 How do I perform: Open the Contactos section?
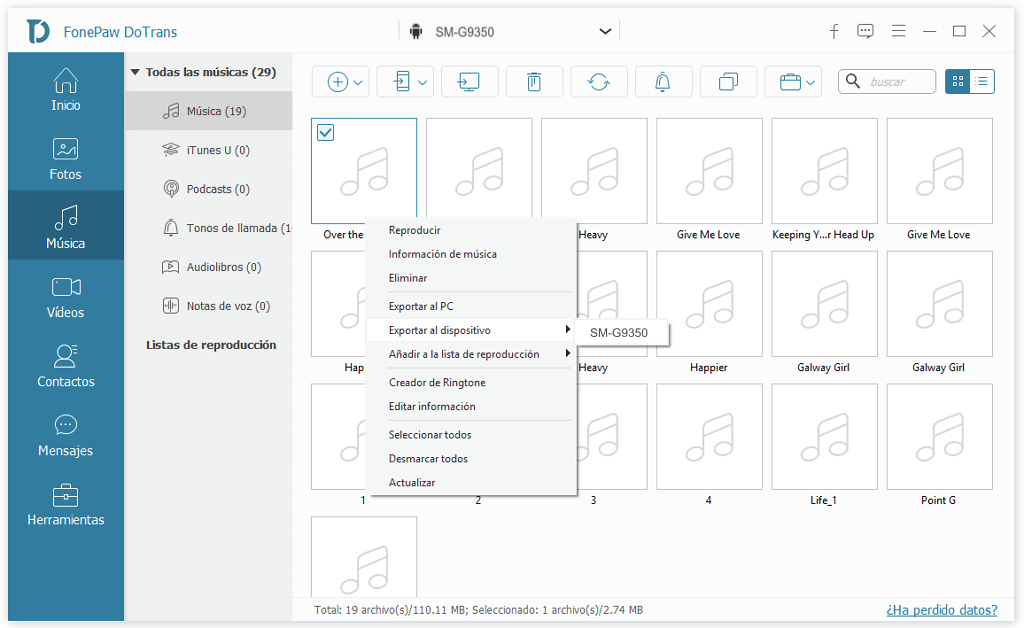[x=65, y=366]
